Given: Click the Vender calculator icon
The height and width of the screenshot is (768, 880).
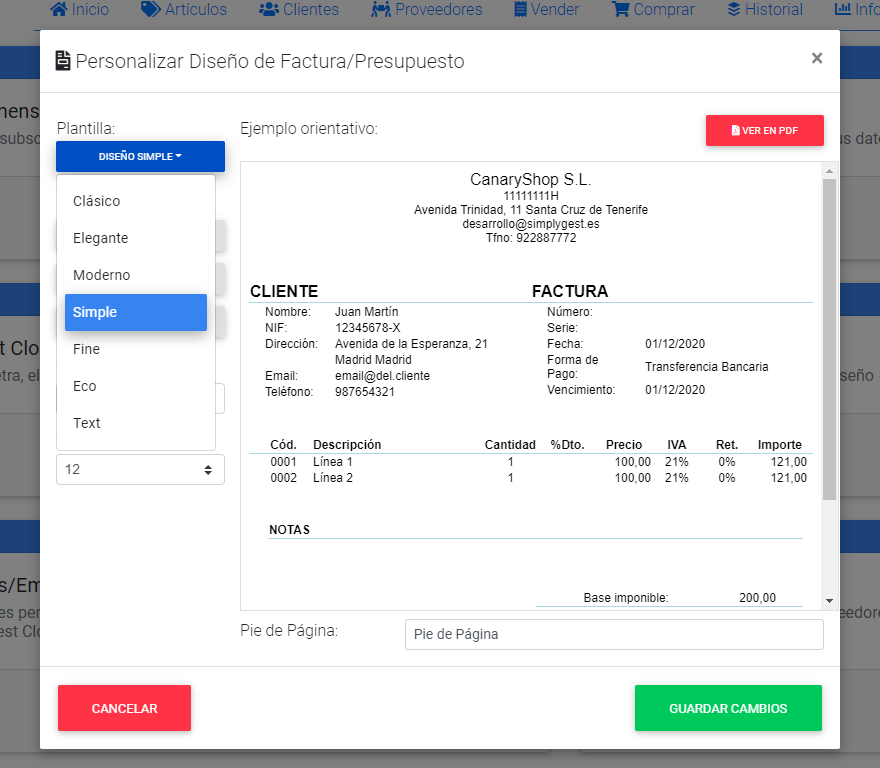Looking at the screenshot, I should [520, 10].
